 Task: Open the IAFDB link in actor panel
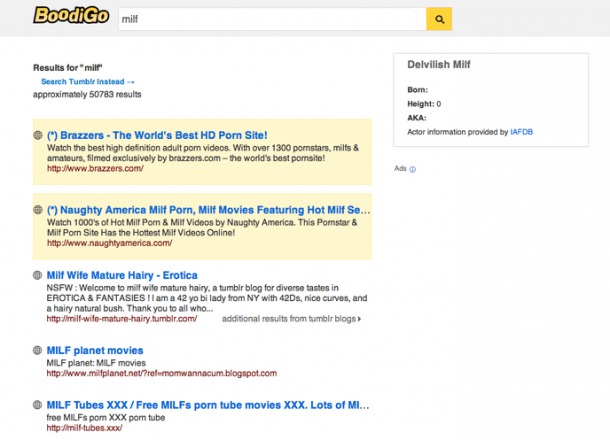[x=521, y=132]
